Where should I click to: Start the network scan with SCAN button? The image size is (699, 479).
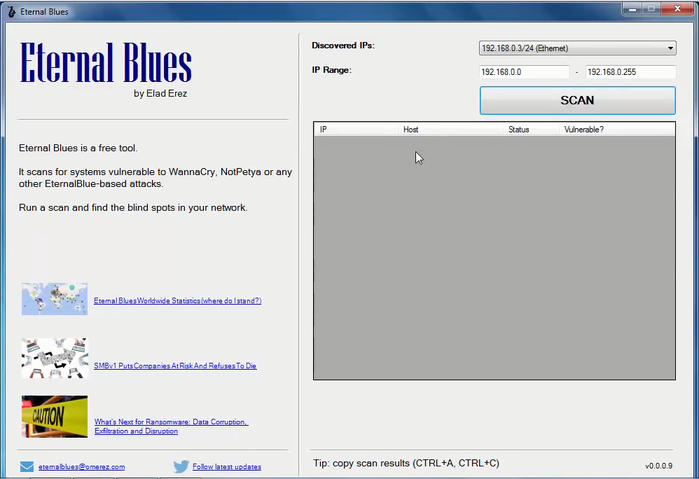577,100
